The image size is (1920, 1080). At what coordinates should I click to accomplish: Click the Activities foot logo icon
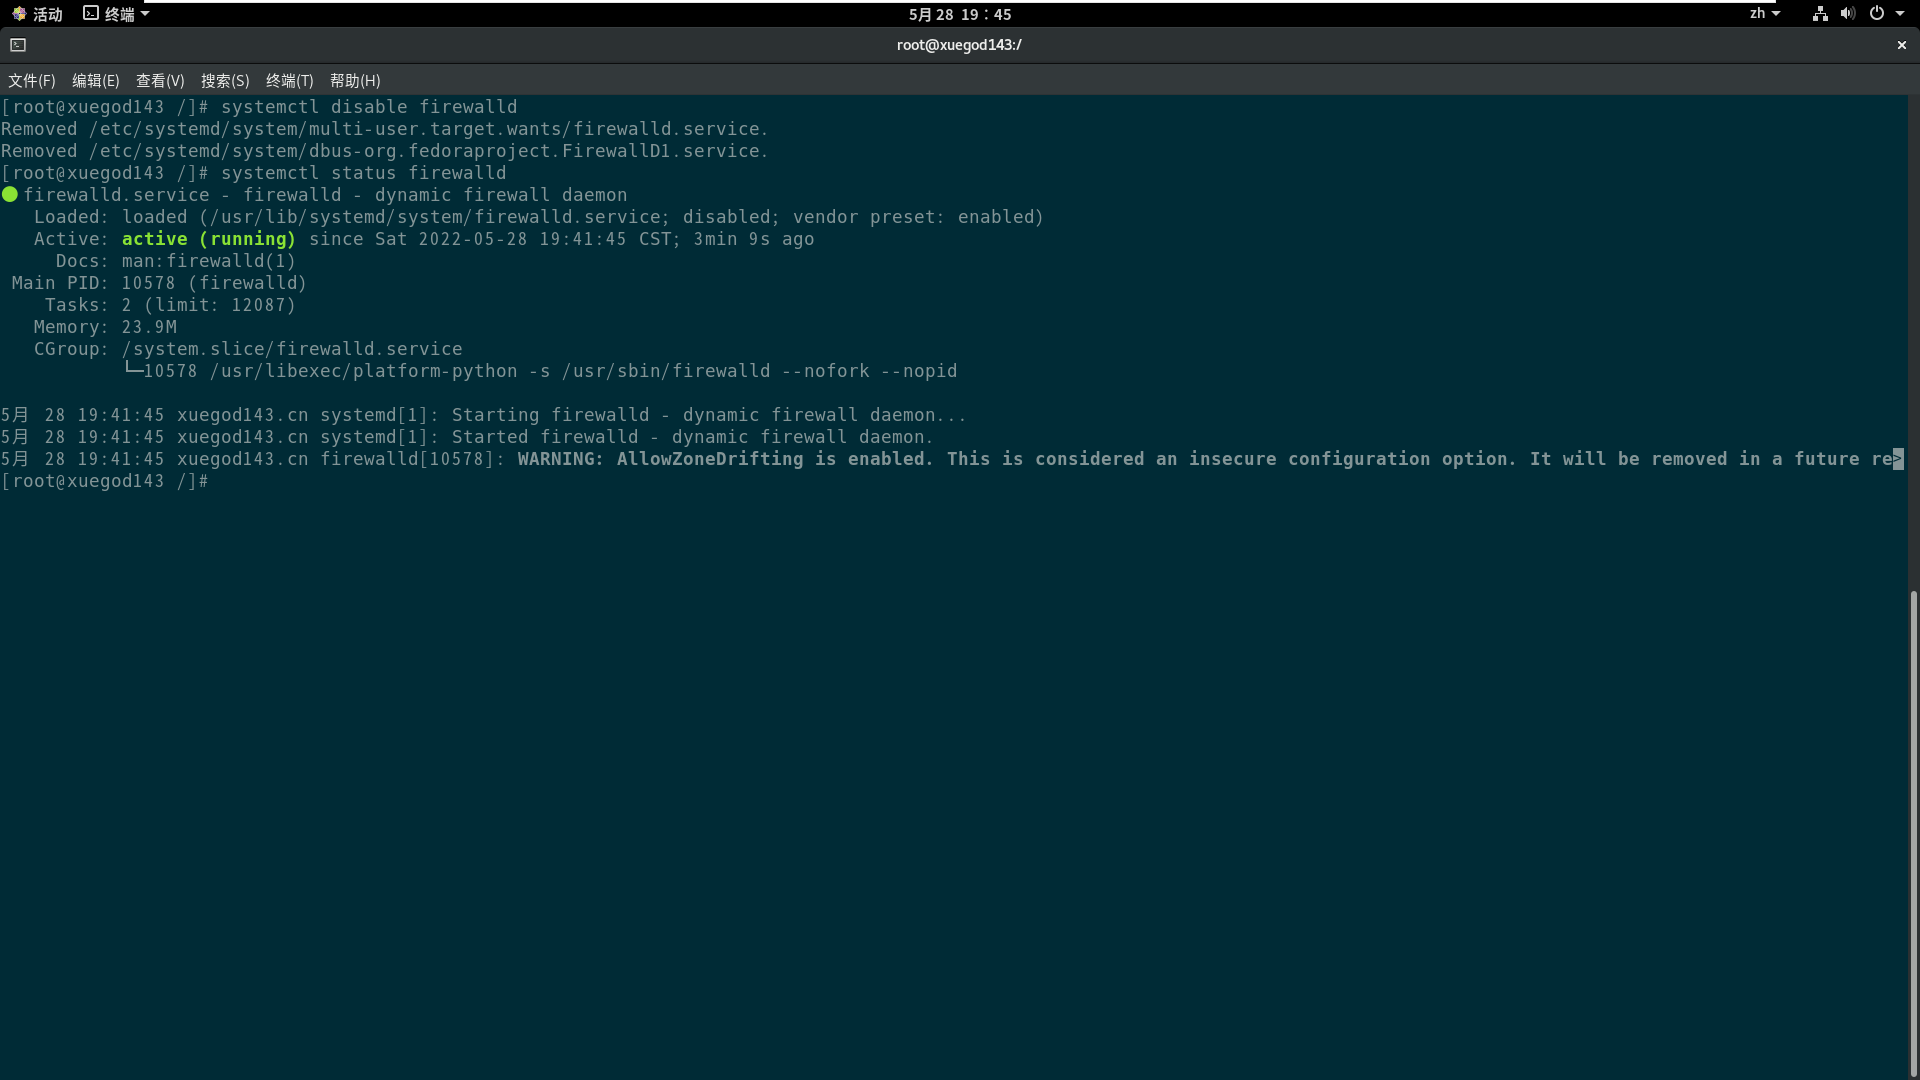click(x=18, y=14)
